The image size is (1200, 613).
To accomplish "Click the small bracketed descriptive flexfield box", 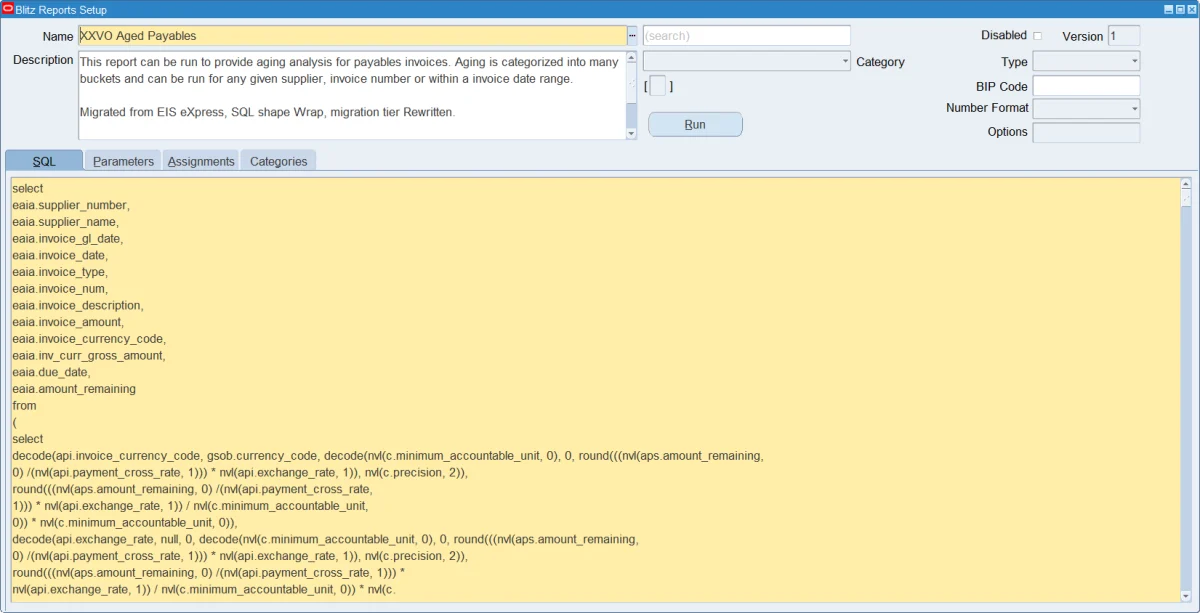I will (x=658, y=86).
